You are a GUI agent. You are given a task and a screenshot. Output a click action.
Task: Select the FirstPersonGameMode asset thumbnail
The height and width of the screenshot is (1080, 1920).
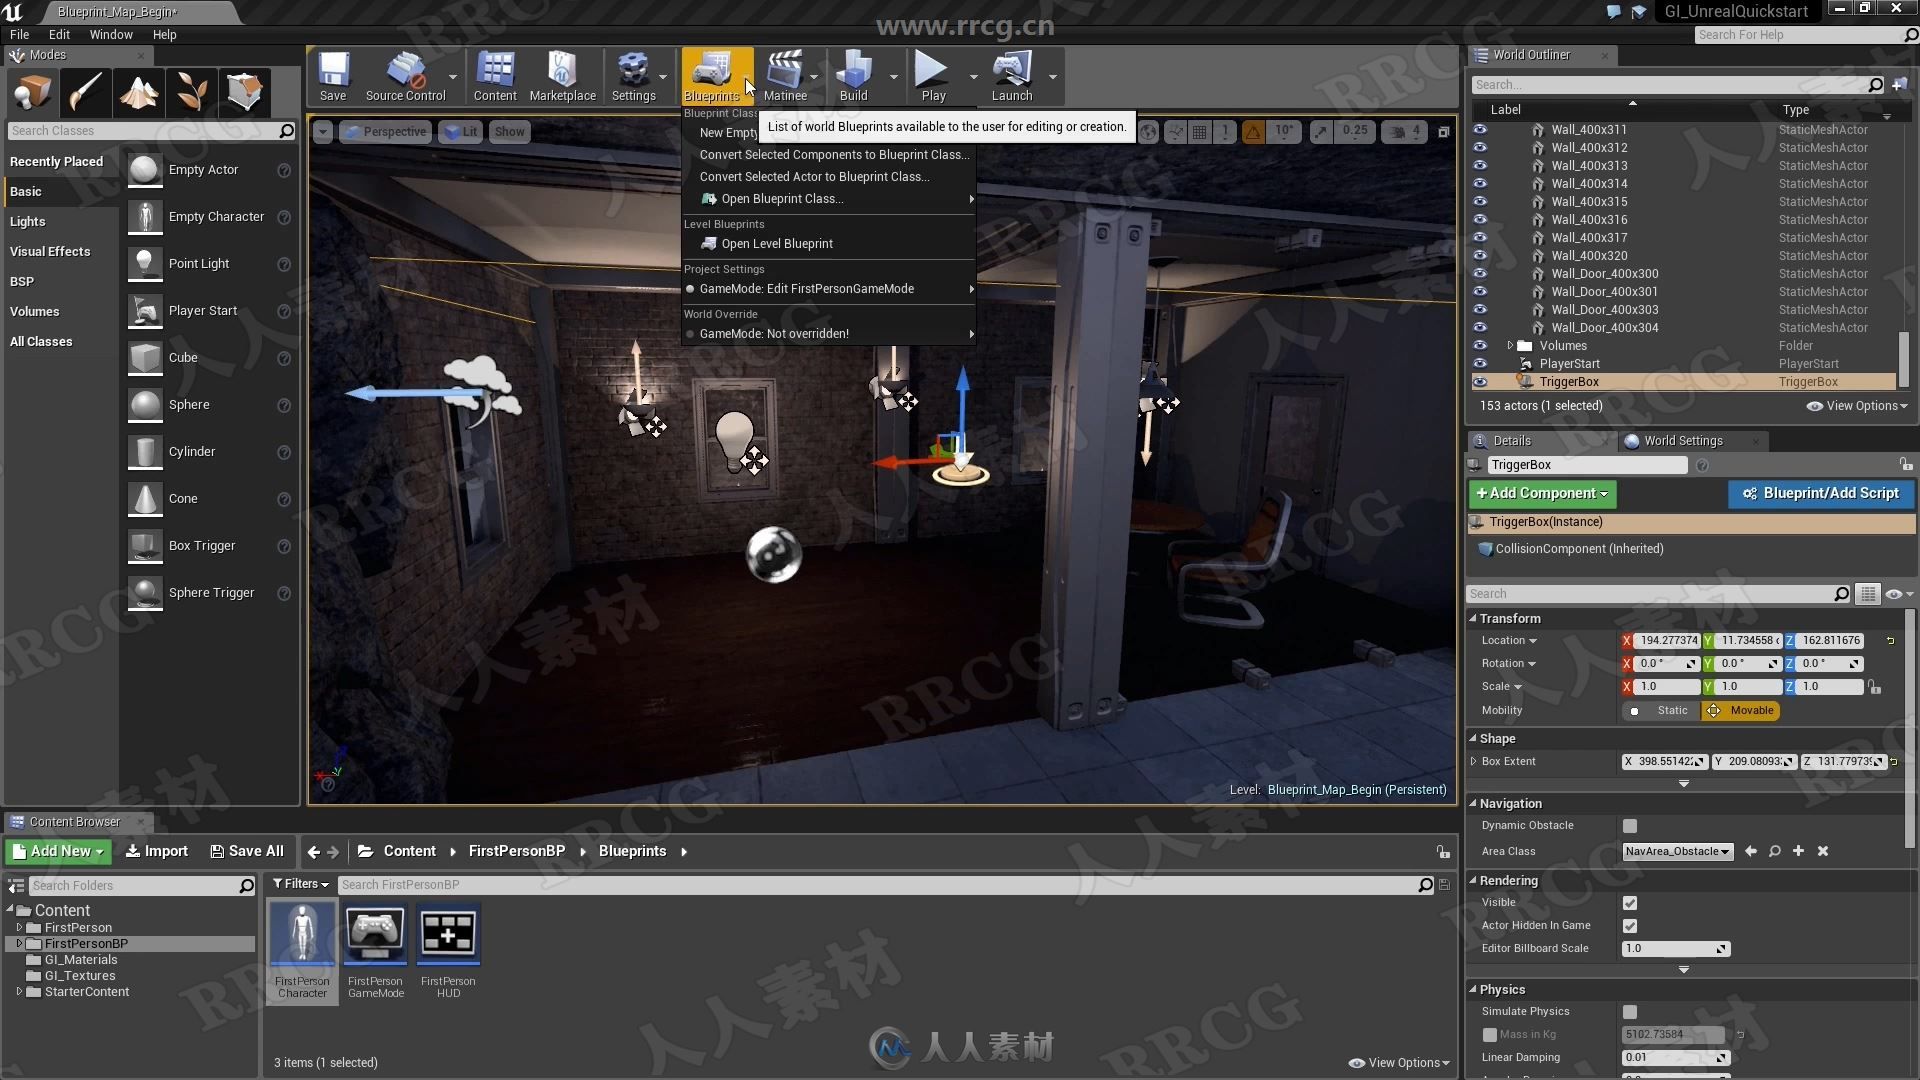pyautogui.click(x=375, y=934)
